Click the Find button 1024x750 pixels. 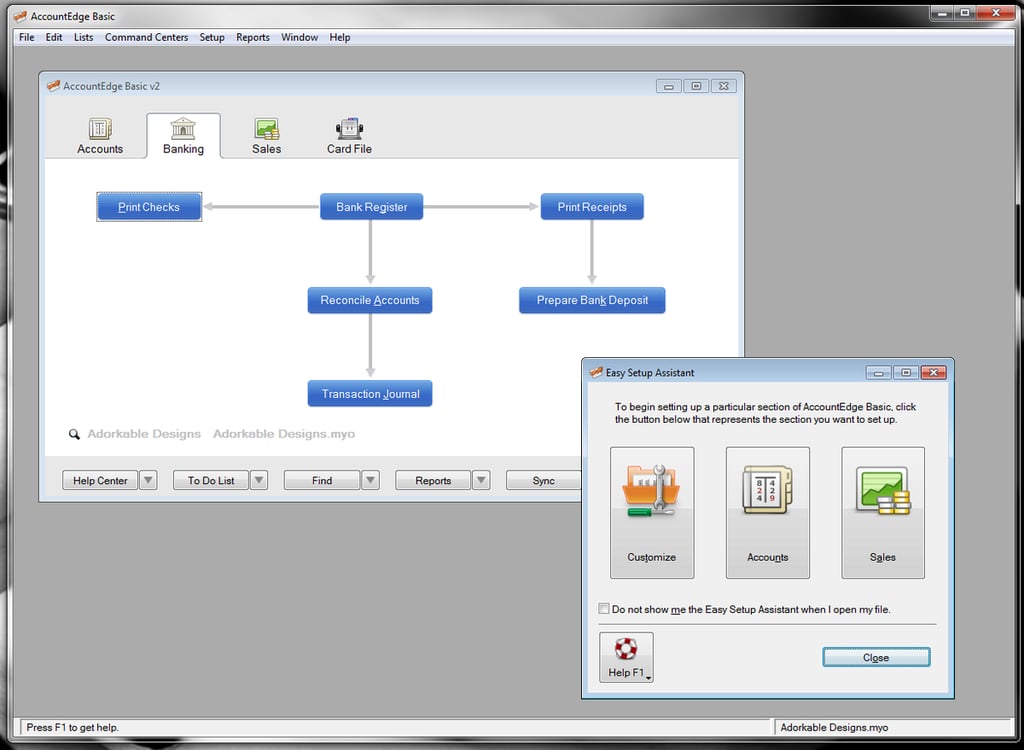point(322,480)
